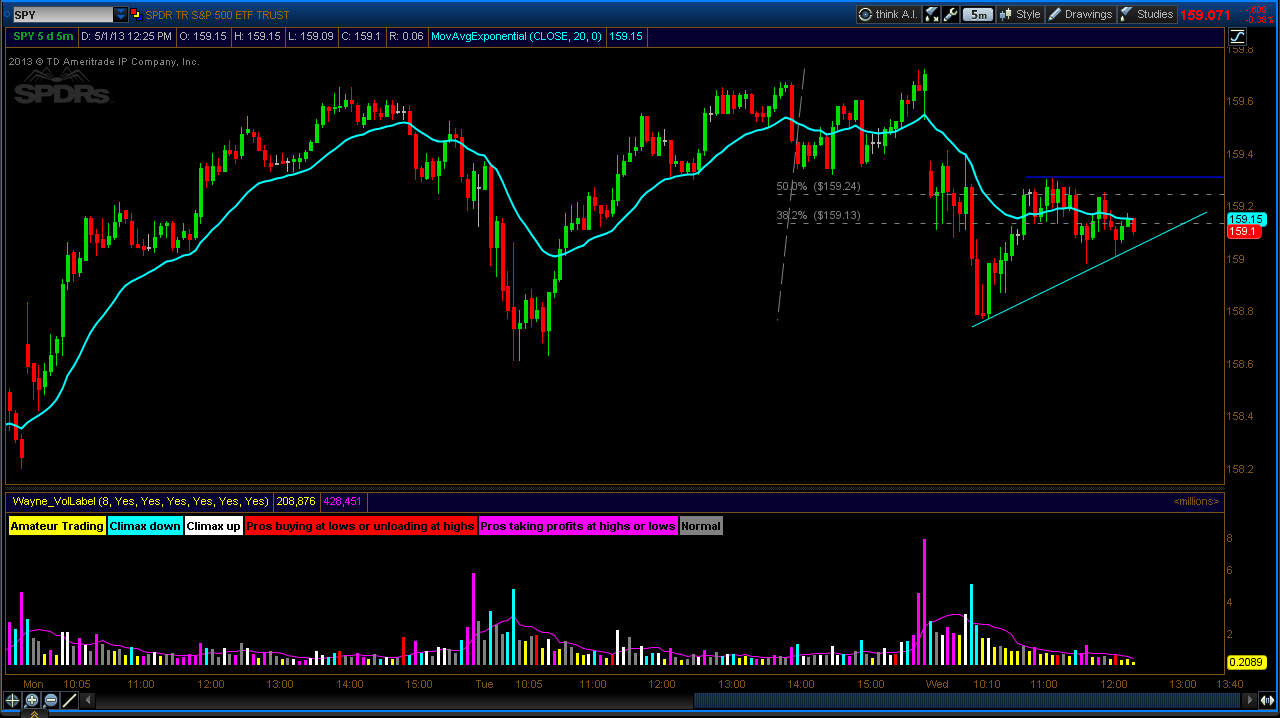The height and width of the screenshot is (718, 1280).
Task: Open the Studies menu
Action: 1146,14
